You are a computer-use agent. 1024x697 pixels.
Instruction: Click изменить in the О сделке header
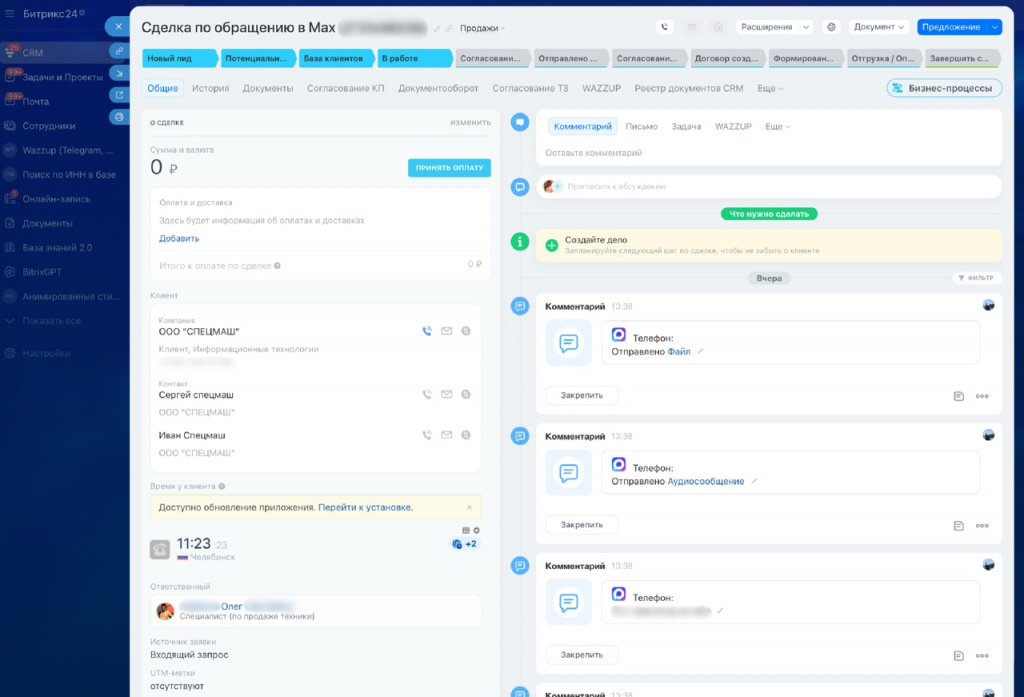click(470, 122)
